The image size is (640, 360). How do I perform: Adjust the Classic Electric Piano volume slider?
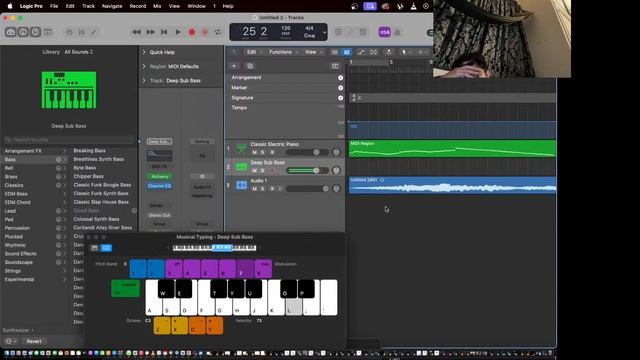[x=308, y=152]
